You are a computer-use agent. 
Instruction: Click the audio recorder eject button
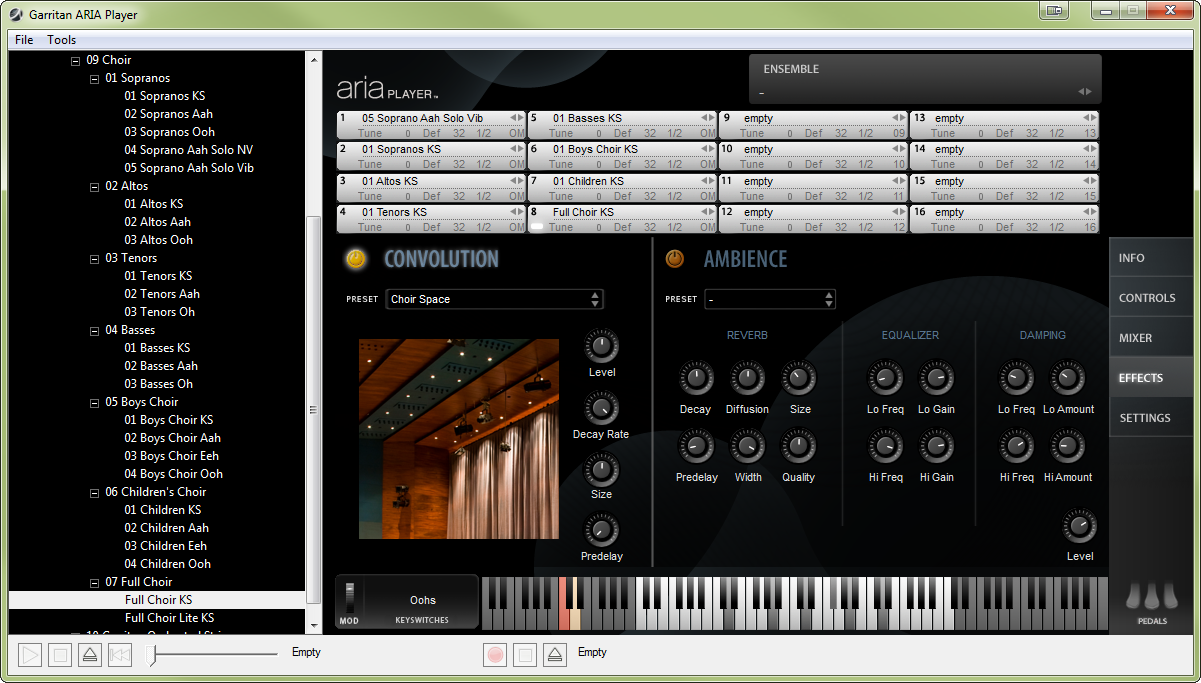point(555,655)
